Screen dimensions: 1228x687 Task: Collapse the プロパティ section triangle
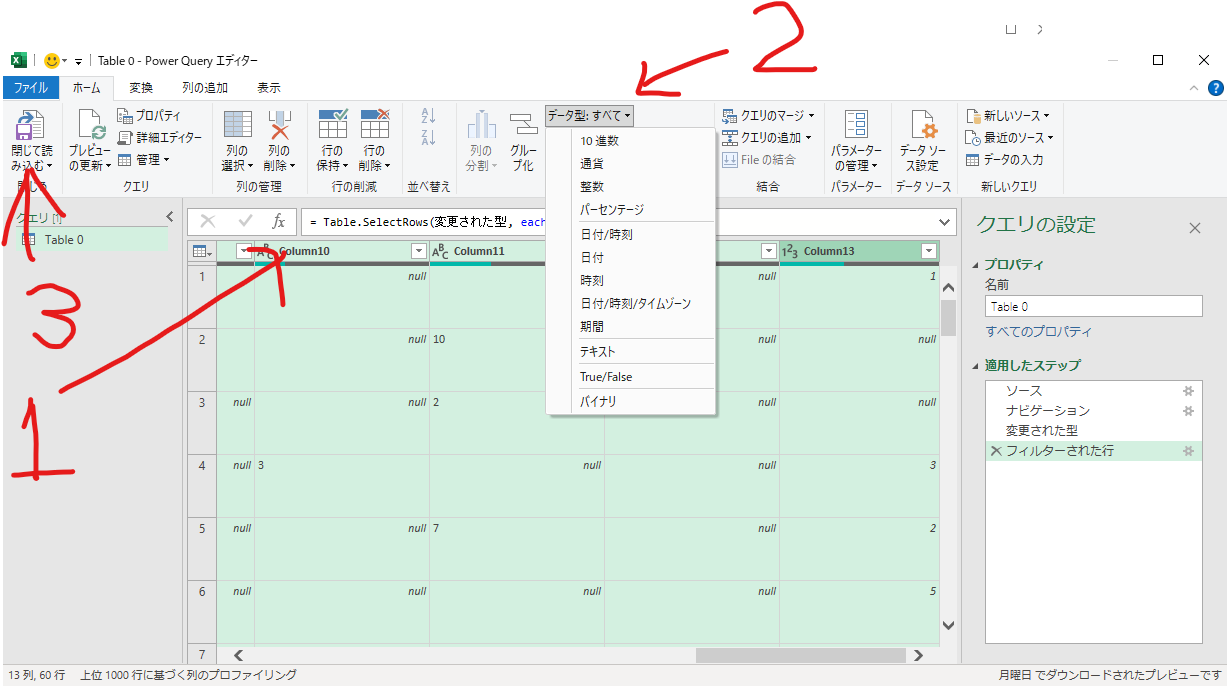pos(975,265)
